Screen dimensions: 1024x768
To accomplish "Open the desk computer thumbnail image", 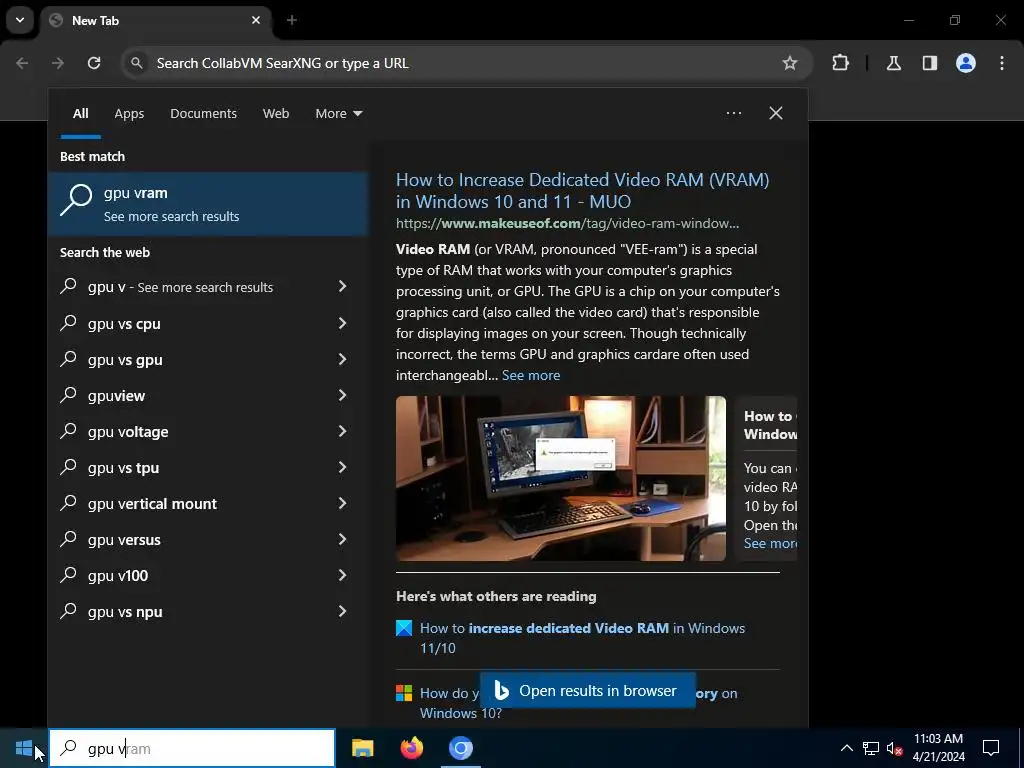I will point(560,478).
